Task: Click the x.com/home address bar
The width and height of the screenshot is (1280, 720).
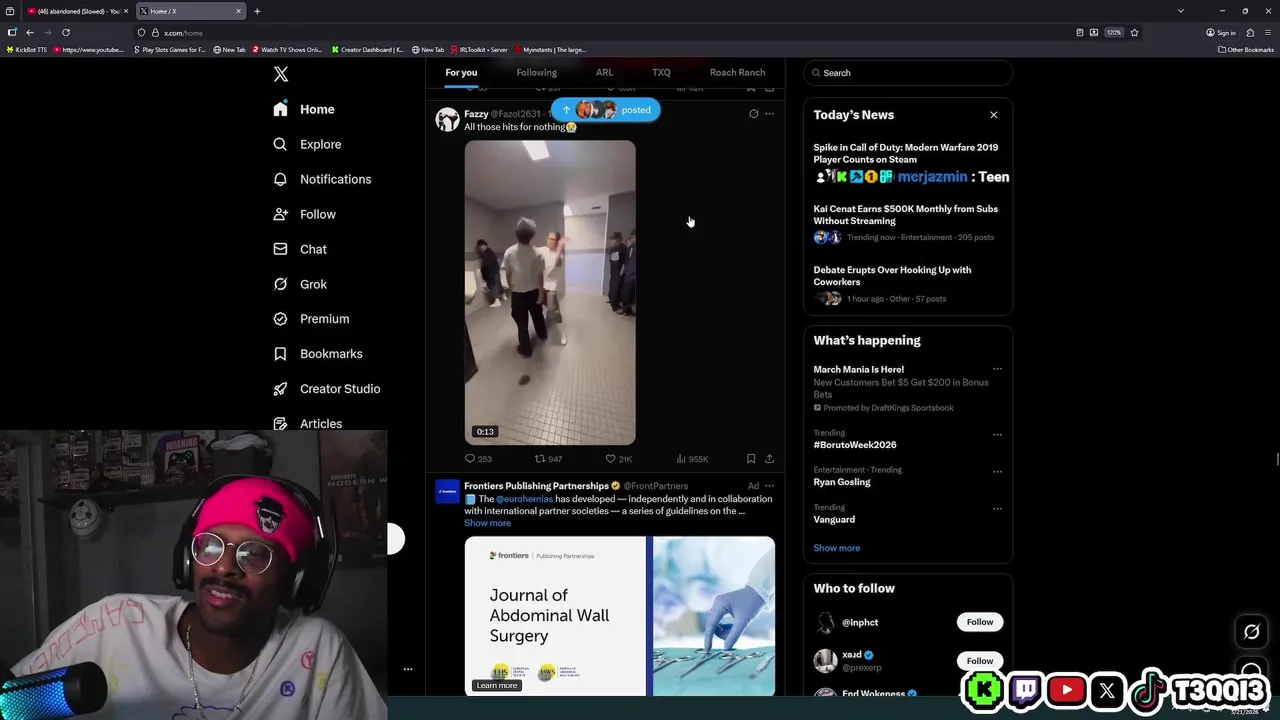Action: [x=600, y=32]
